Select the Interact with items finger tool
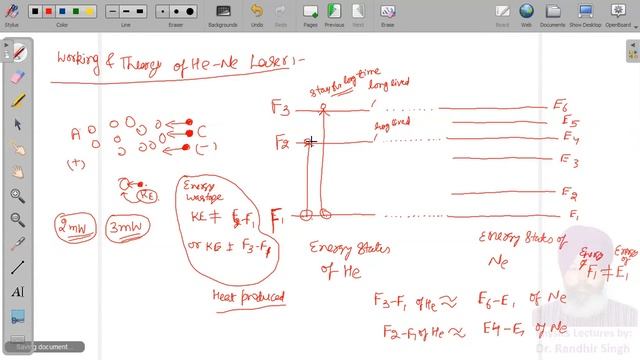 (18, 148)
